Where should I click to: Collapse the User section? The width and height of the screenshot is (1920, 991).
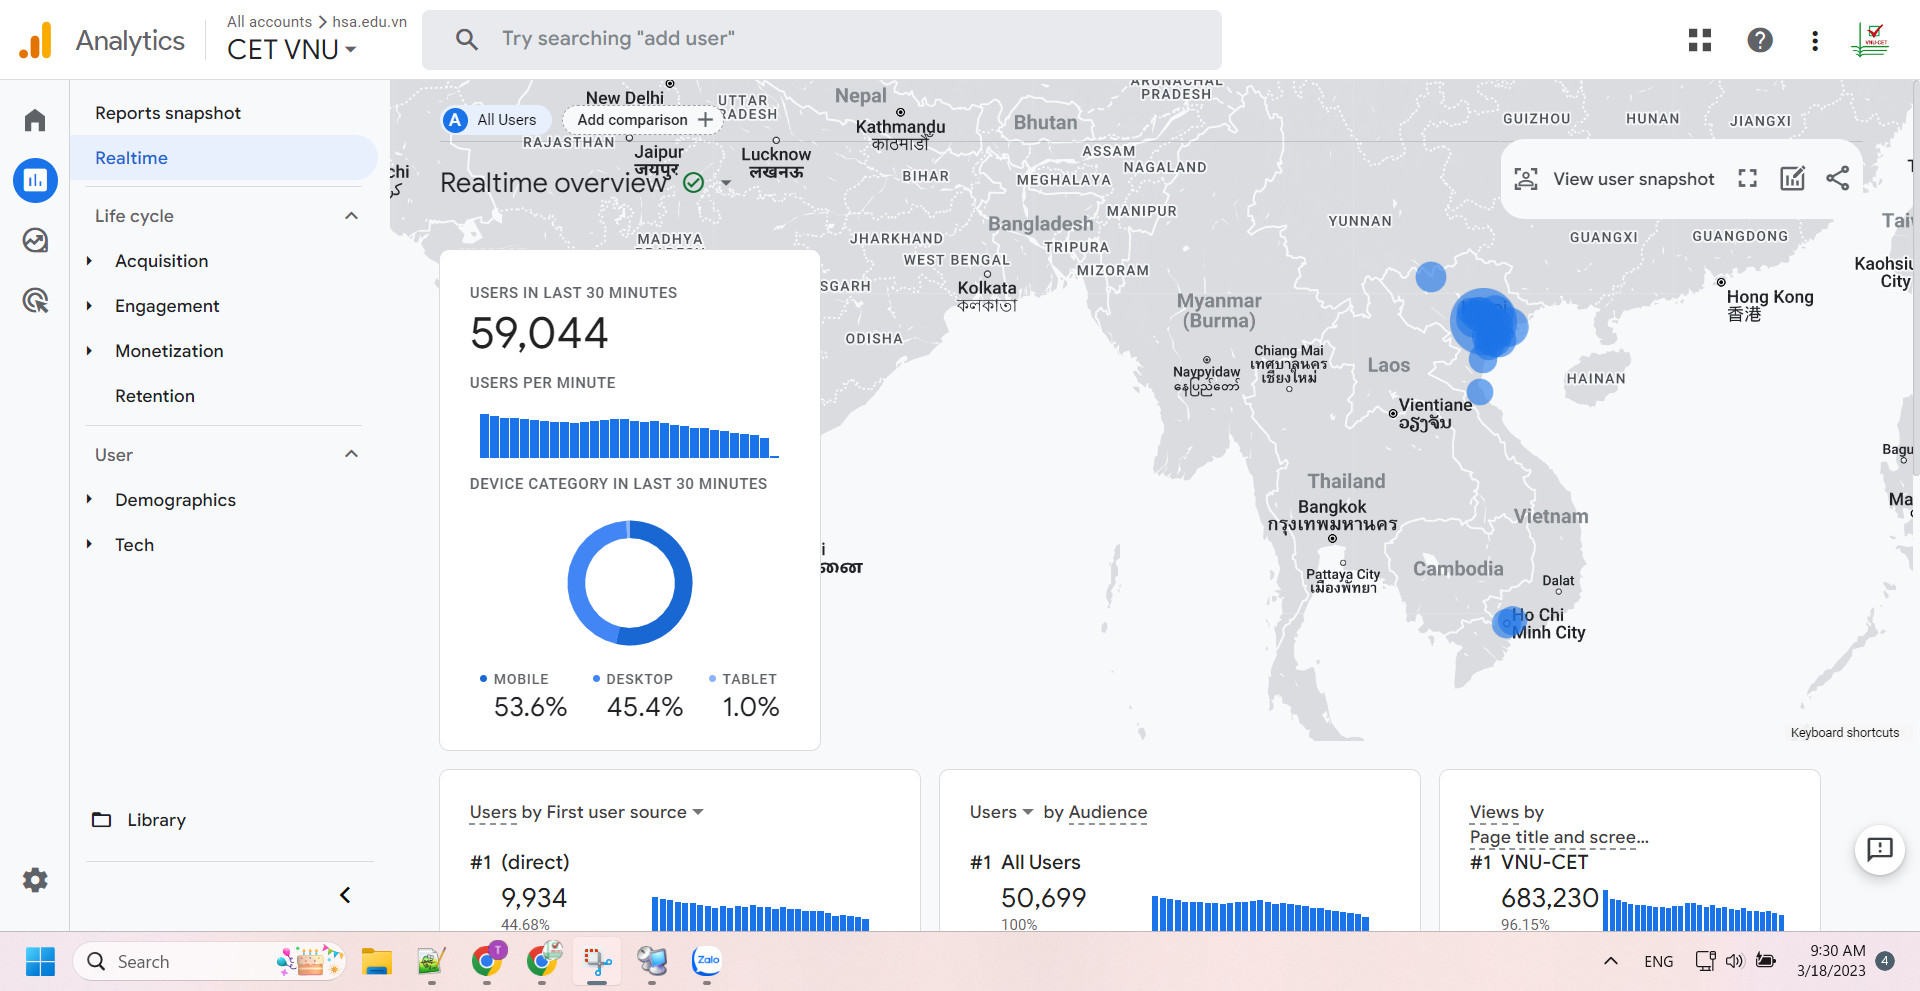point(351,454)
